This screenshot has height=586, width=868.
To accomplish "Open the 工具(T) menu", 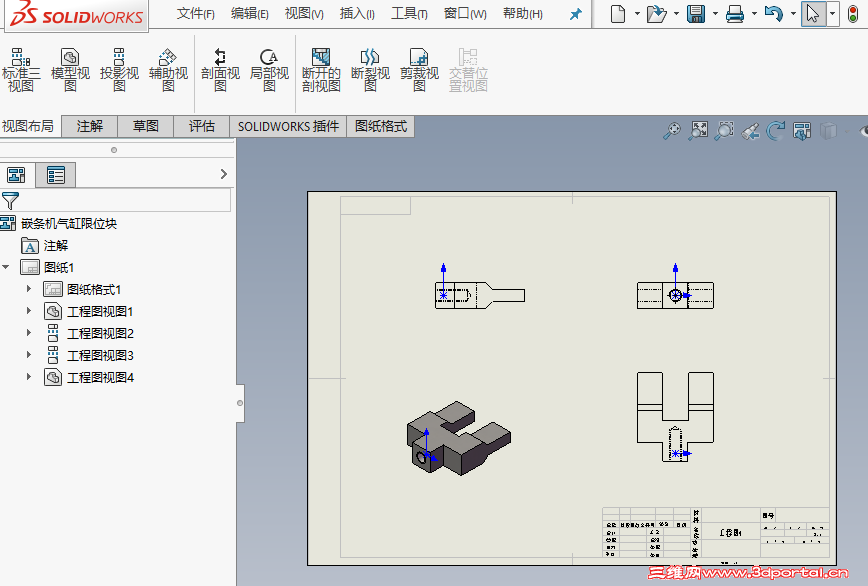I will coord(409,14).
